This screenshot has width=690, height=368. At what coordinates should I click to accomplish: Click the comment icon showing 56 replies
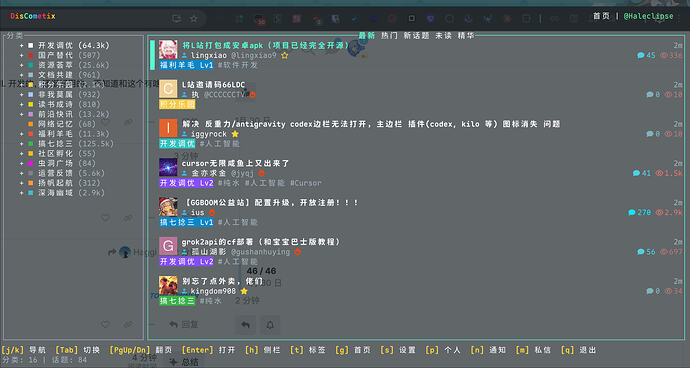(641, 252)
